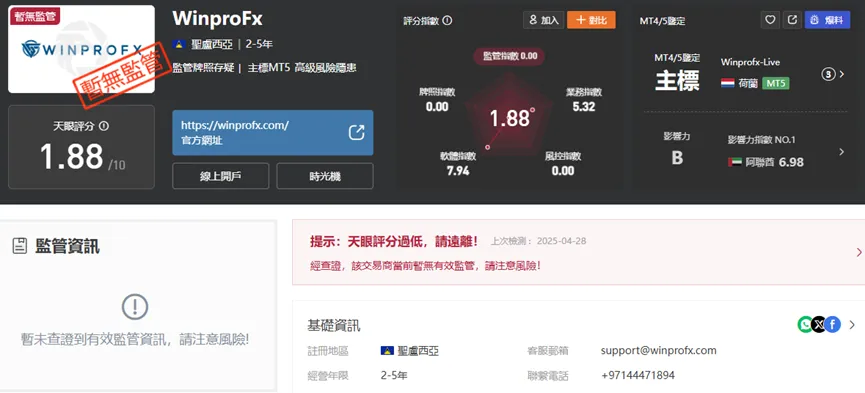The height and width of the screenshot is (393, 865).
Task: Click the 影響力 B grade
Action: [677, 158]
